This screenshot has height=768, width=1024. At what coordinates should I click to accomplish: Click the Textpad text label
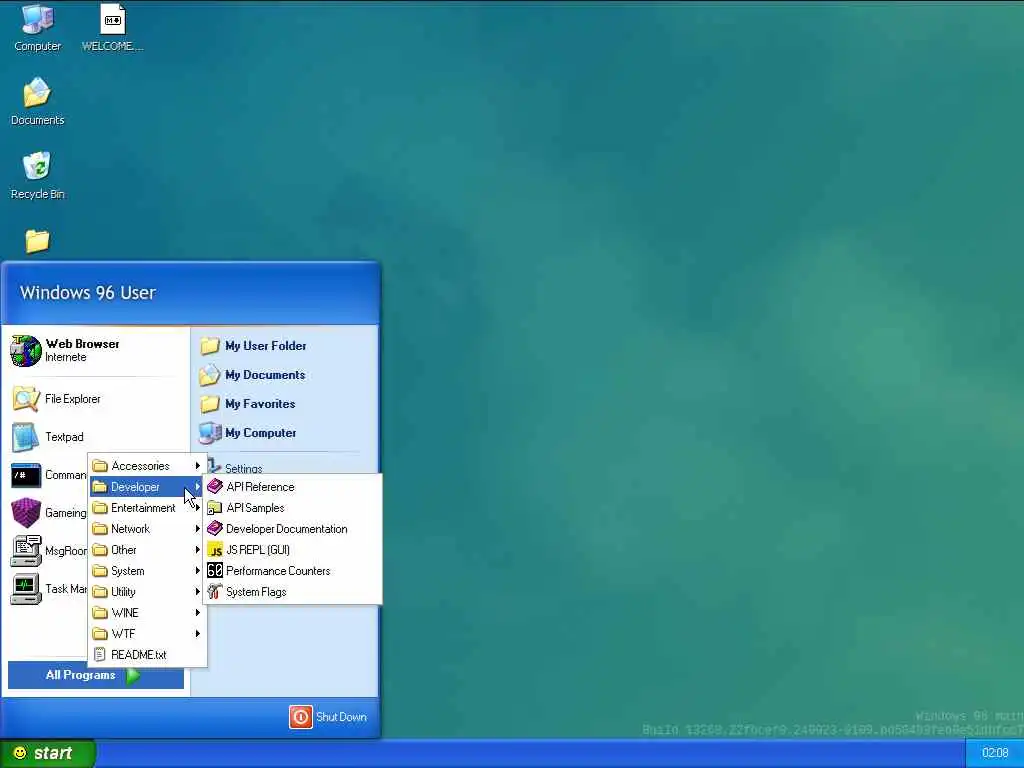pos(64,437)
